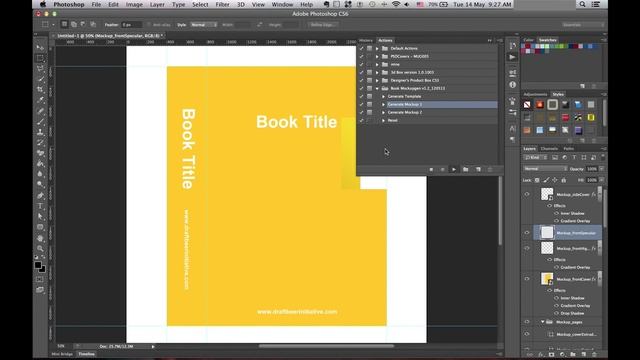The height and width of the screenshot is (360, 640).
Task: Click the foreground color black swatch
Action: pyautogui.click(x=38, y=265)
